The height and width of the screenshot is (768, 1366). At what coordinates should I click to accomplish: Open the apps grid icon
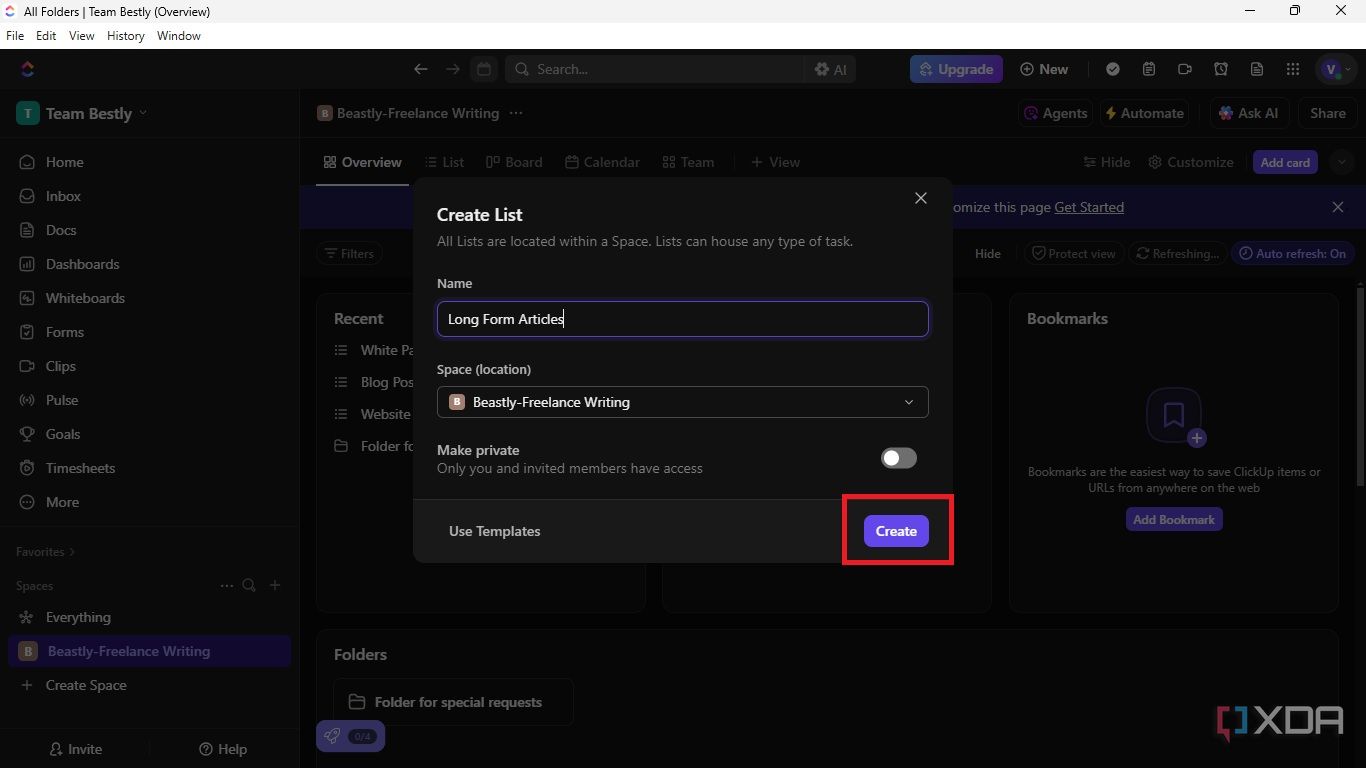click(1293, 69)
